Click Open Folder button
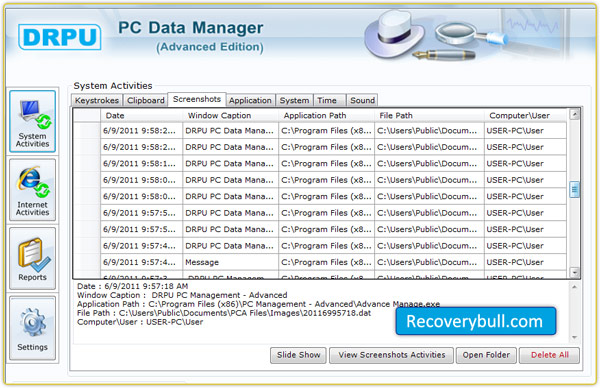Screen dimensions: 600x388 (486, 355)
